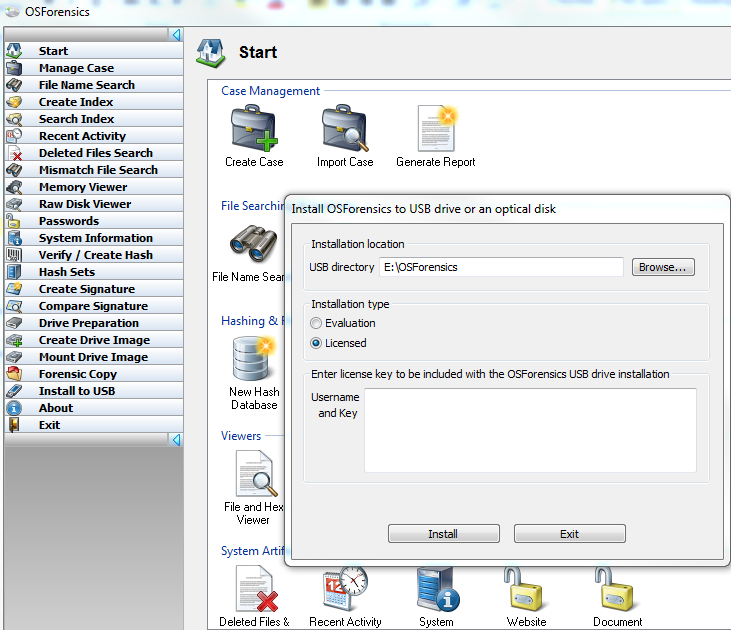Click the Import Case briefcase icon

click(345, 128)
